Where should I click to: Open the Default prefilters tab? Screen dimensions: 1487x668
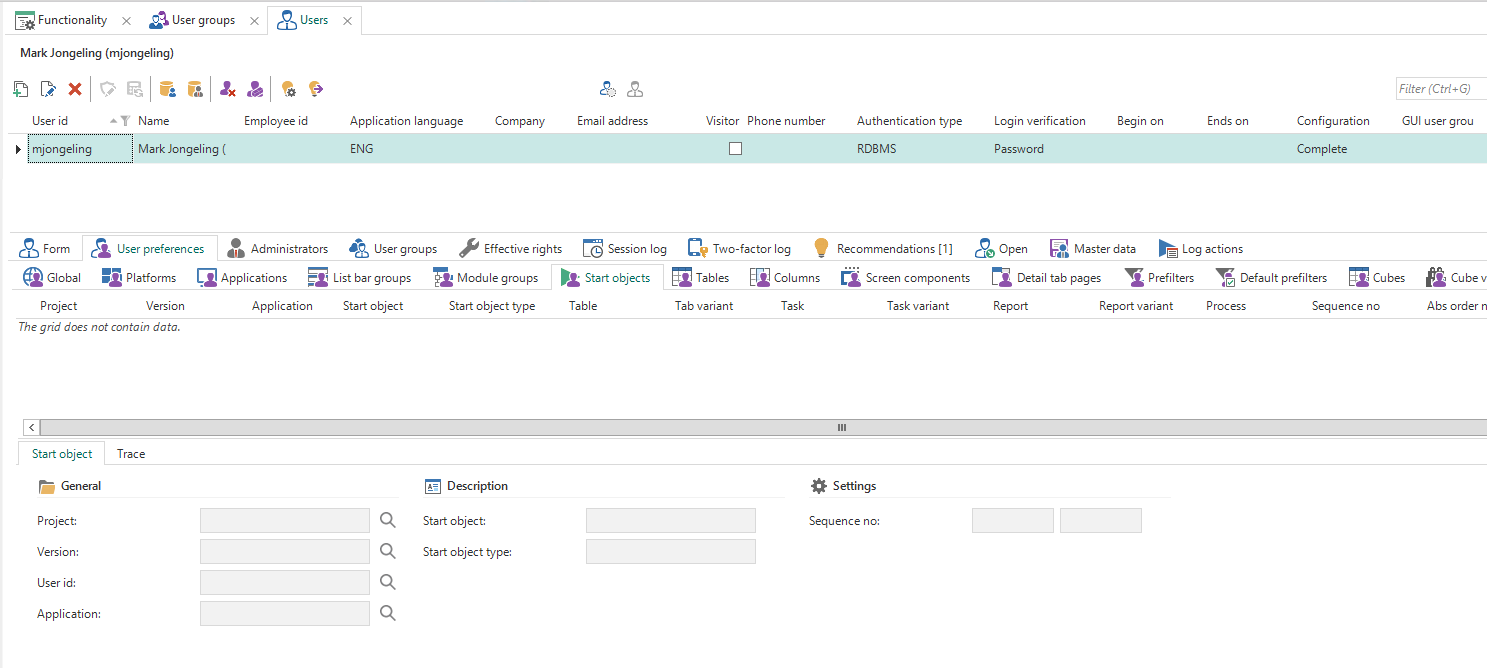1271,277
